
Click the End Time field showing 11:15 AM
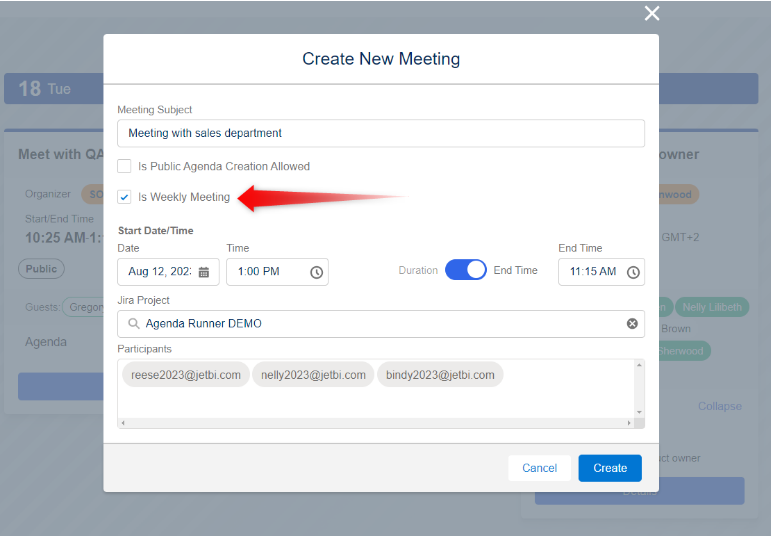tap(601, 272)
